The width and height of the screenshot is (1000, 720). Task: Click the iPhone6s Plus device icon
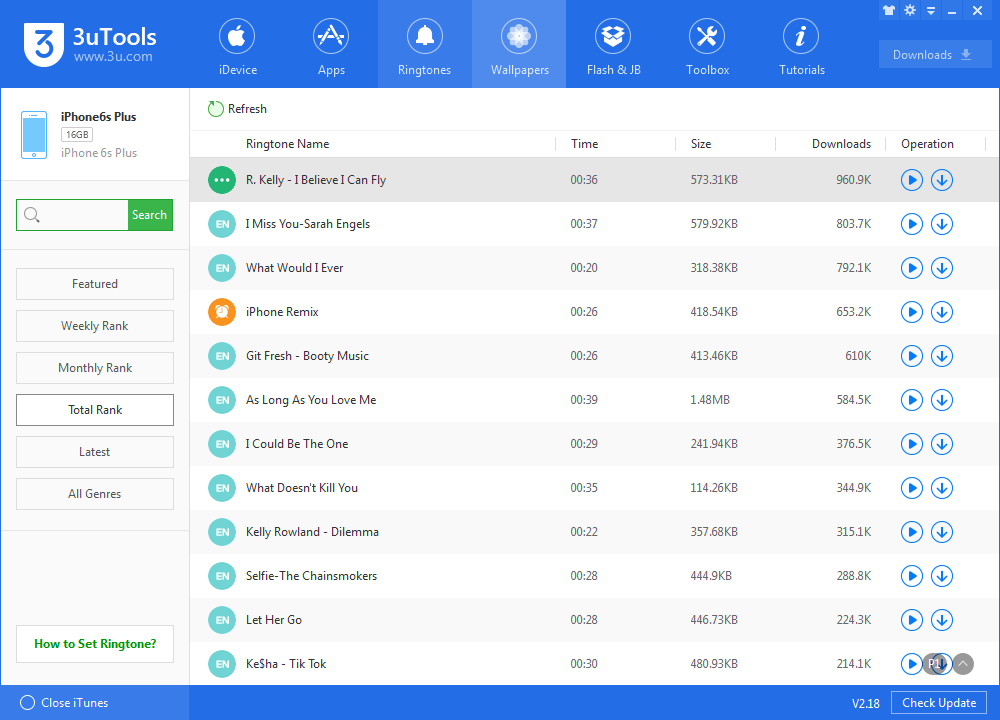(x=34, y=135)
